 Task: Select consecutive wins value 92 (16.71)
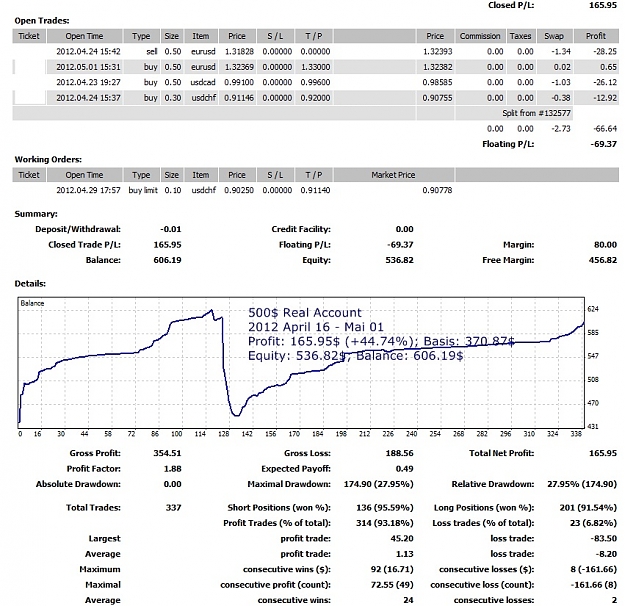tap(392, 570)
